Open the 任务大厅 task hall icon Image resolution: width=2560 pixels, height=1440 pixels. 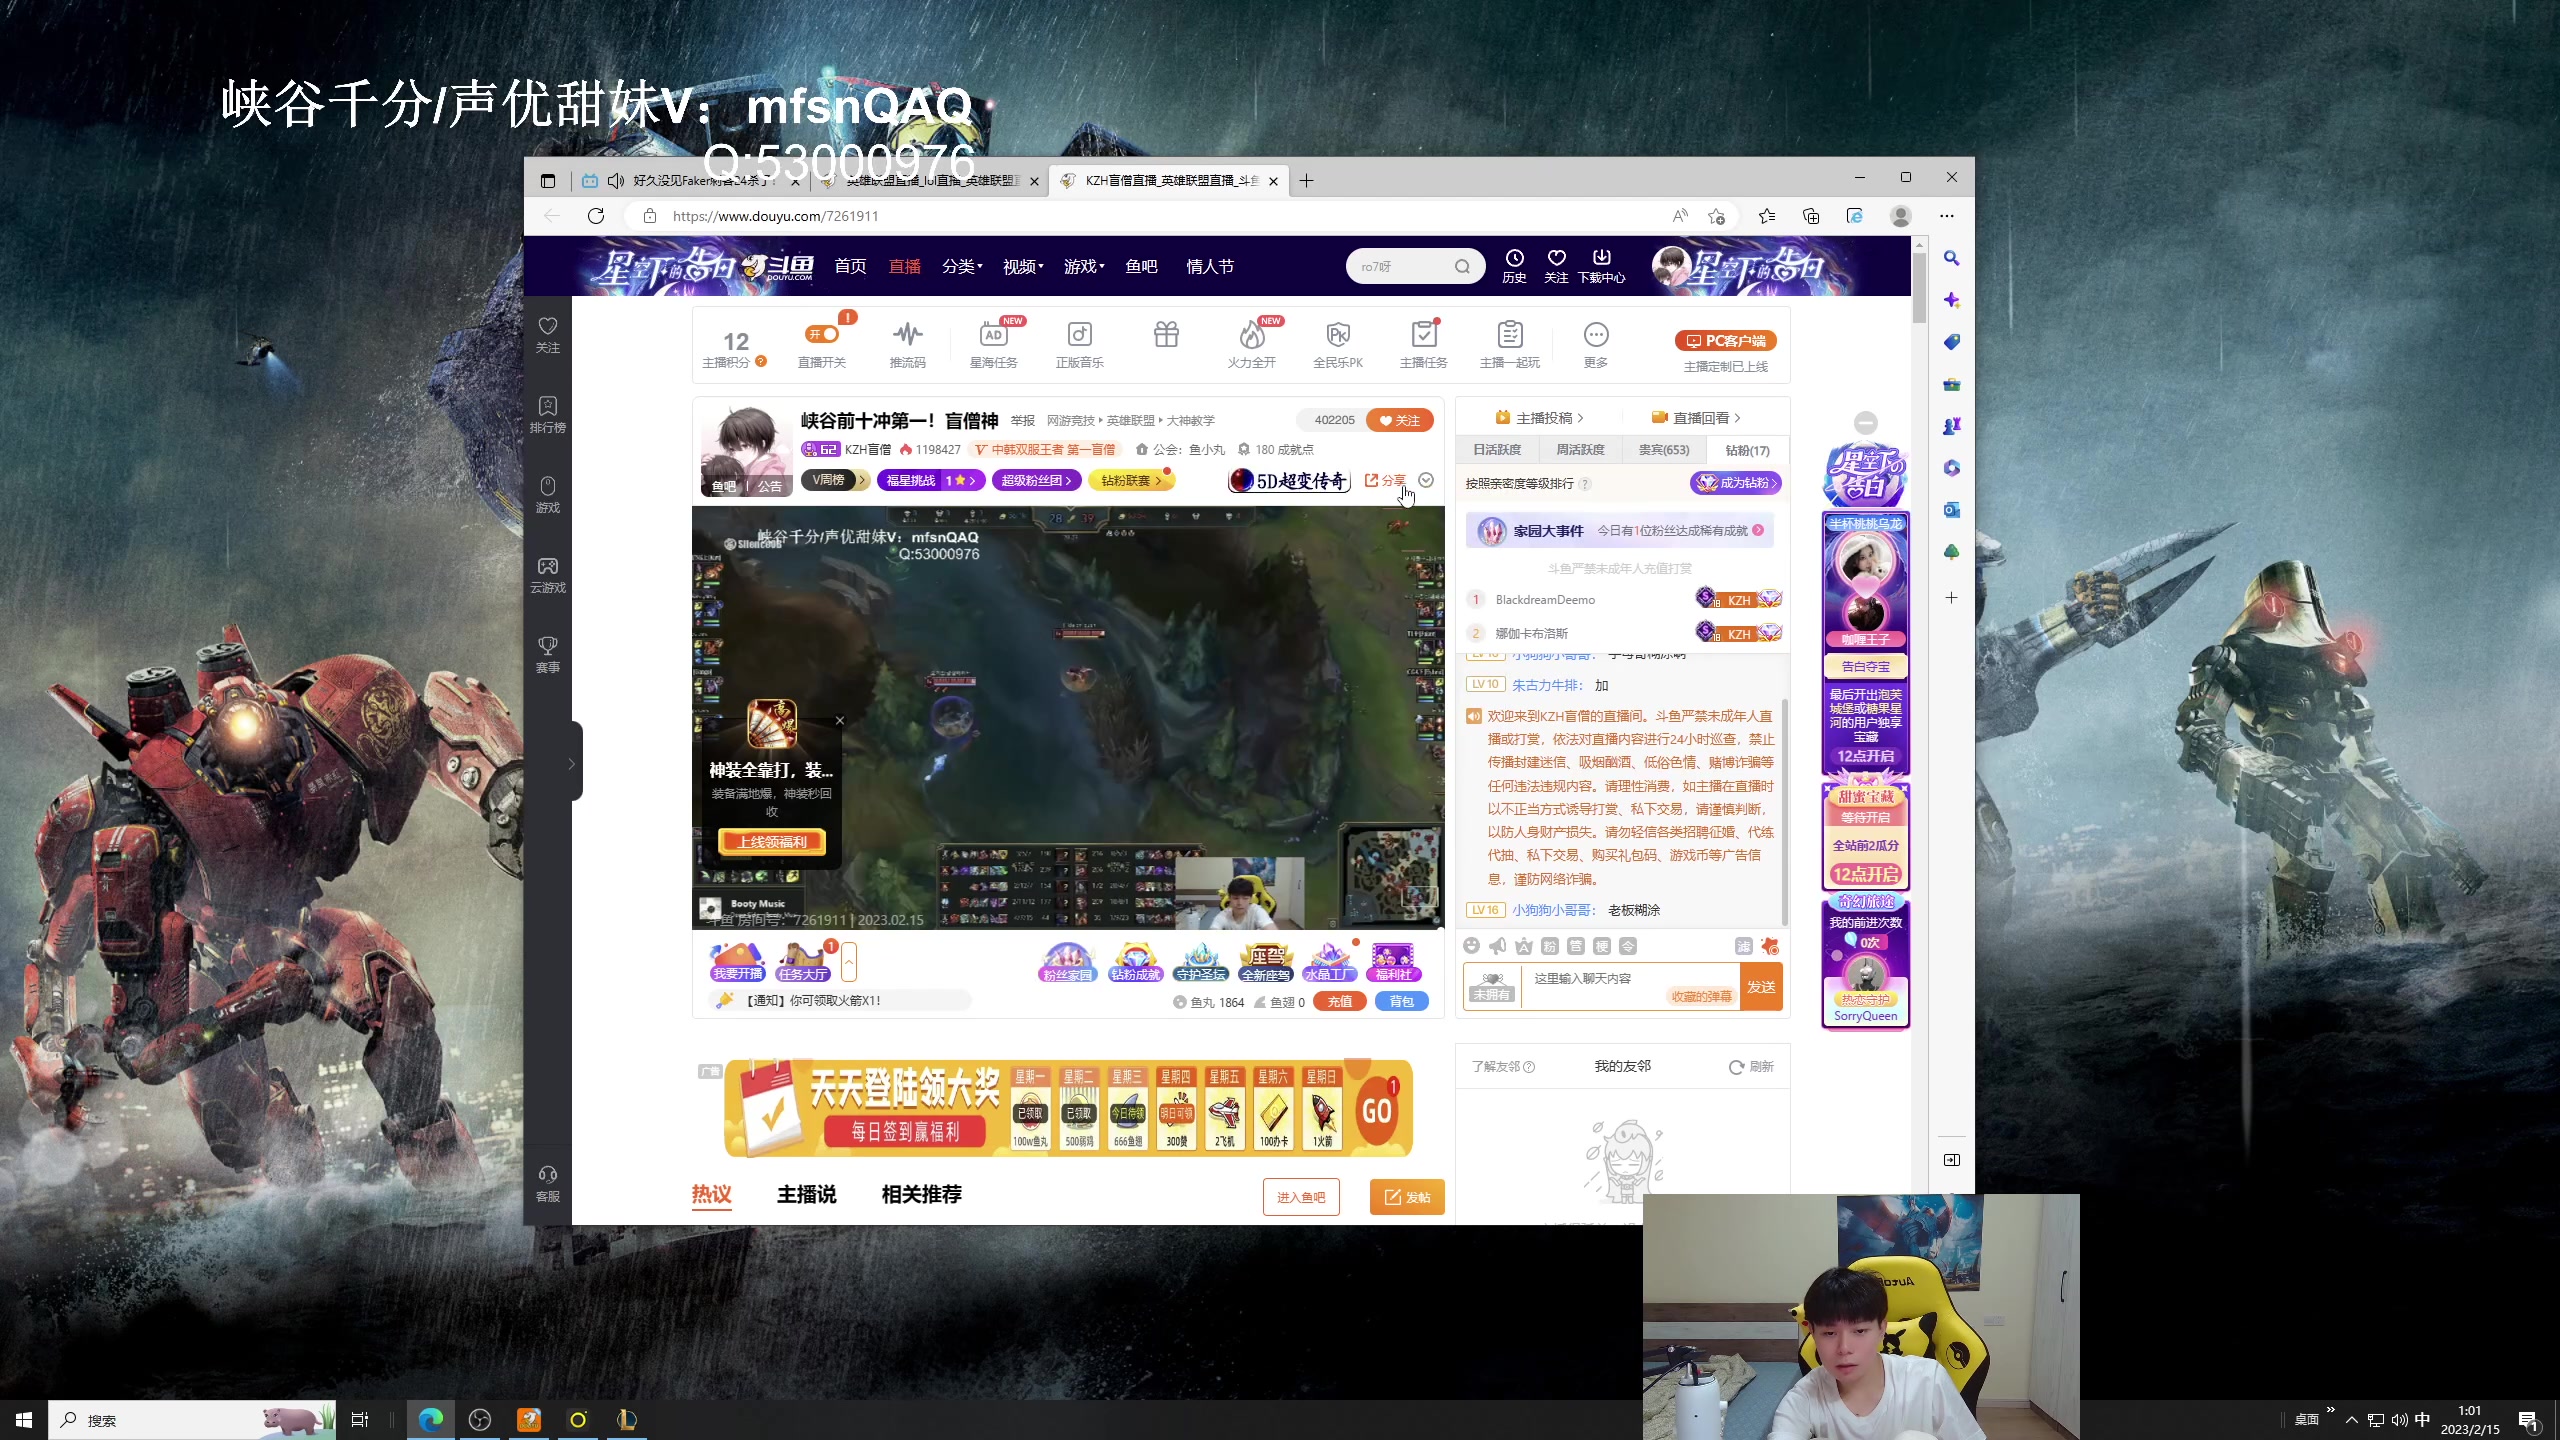(x=803, y=962)
